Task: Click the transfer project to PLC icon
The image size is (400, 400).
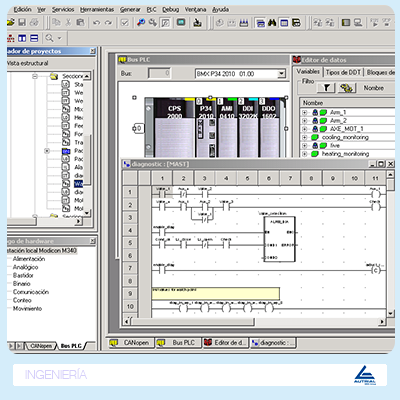Action: point(198,23)
